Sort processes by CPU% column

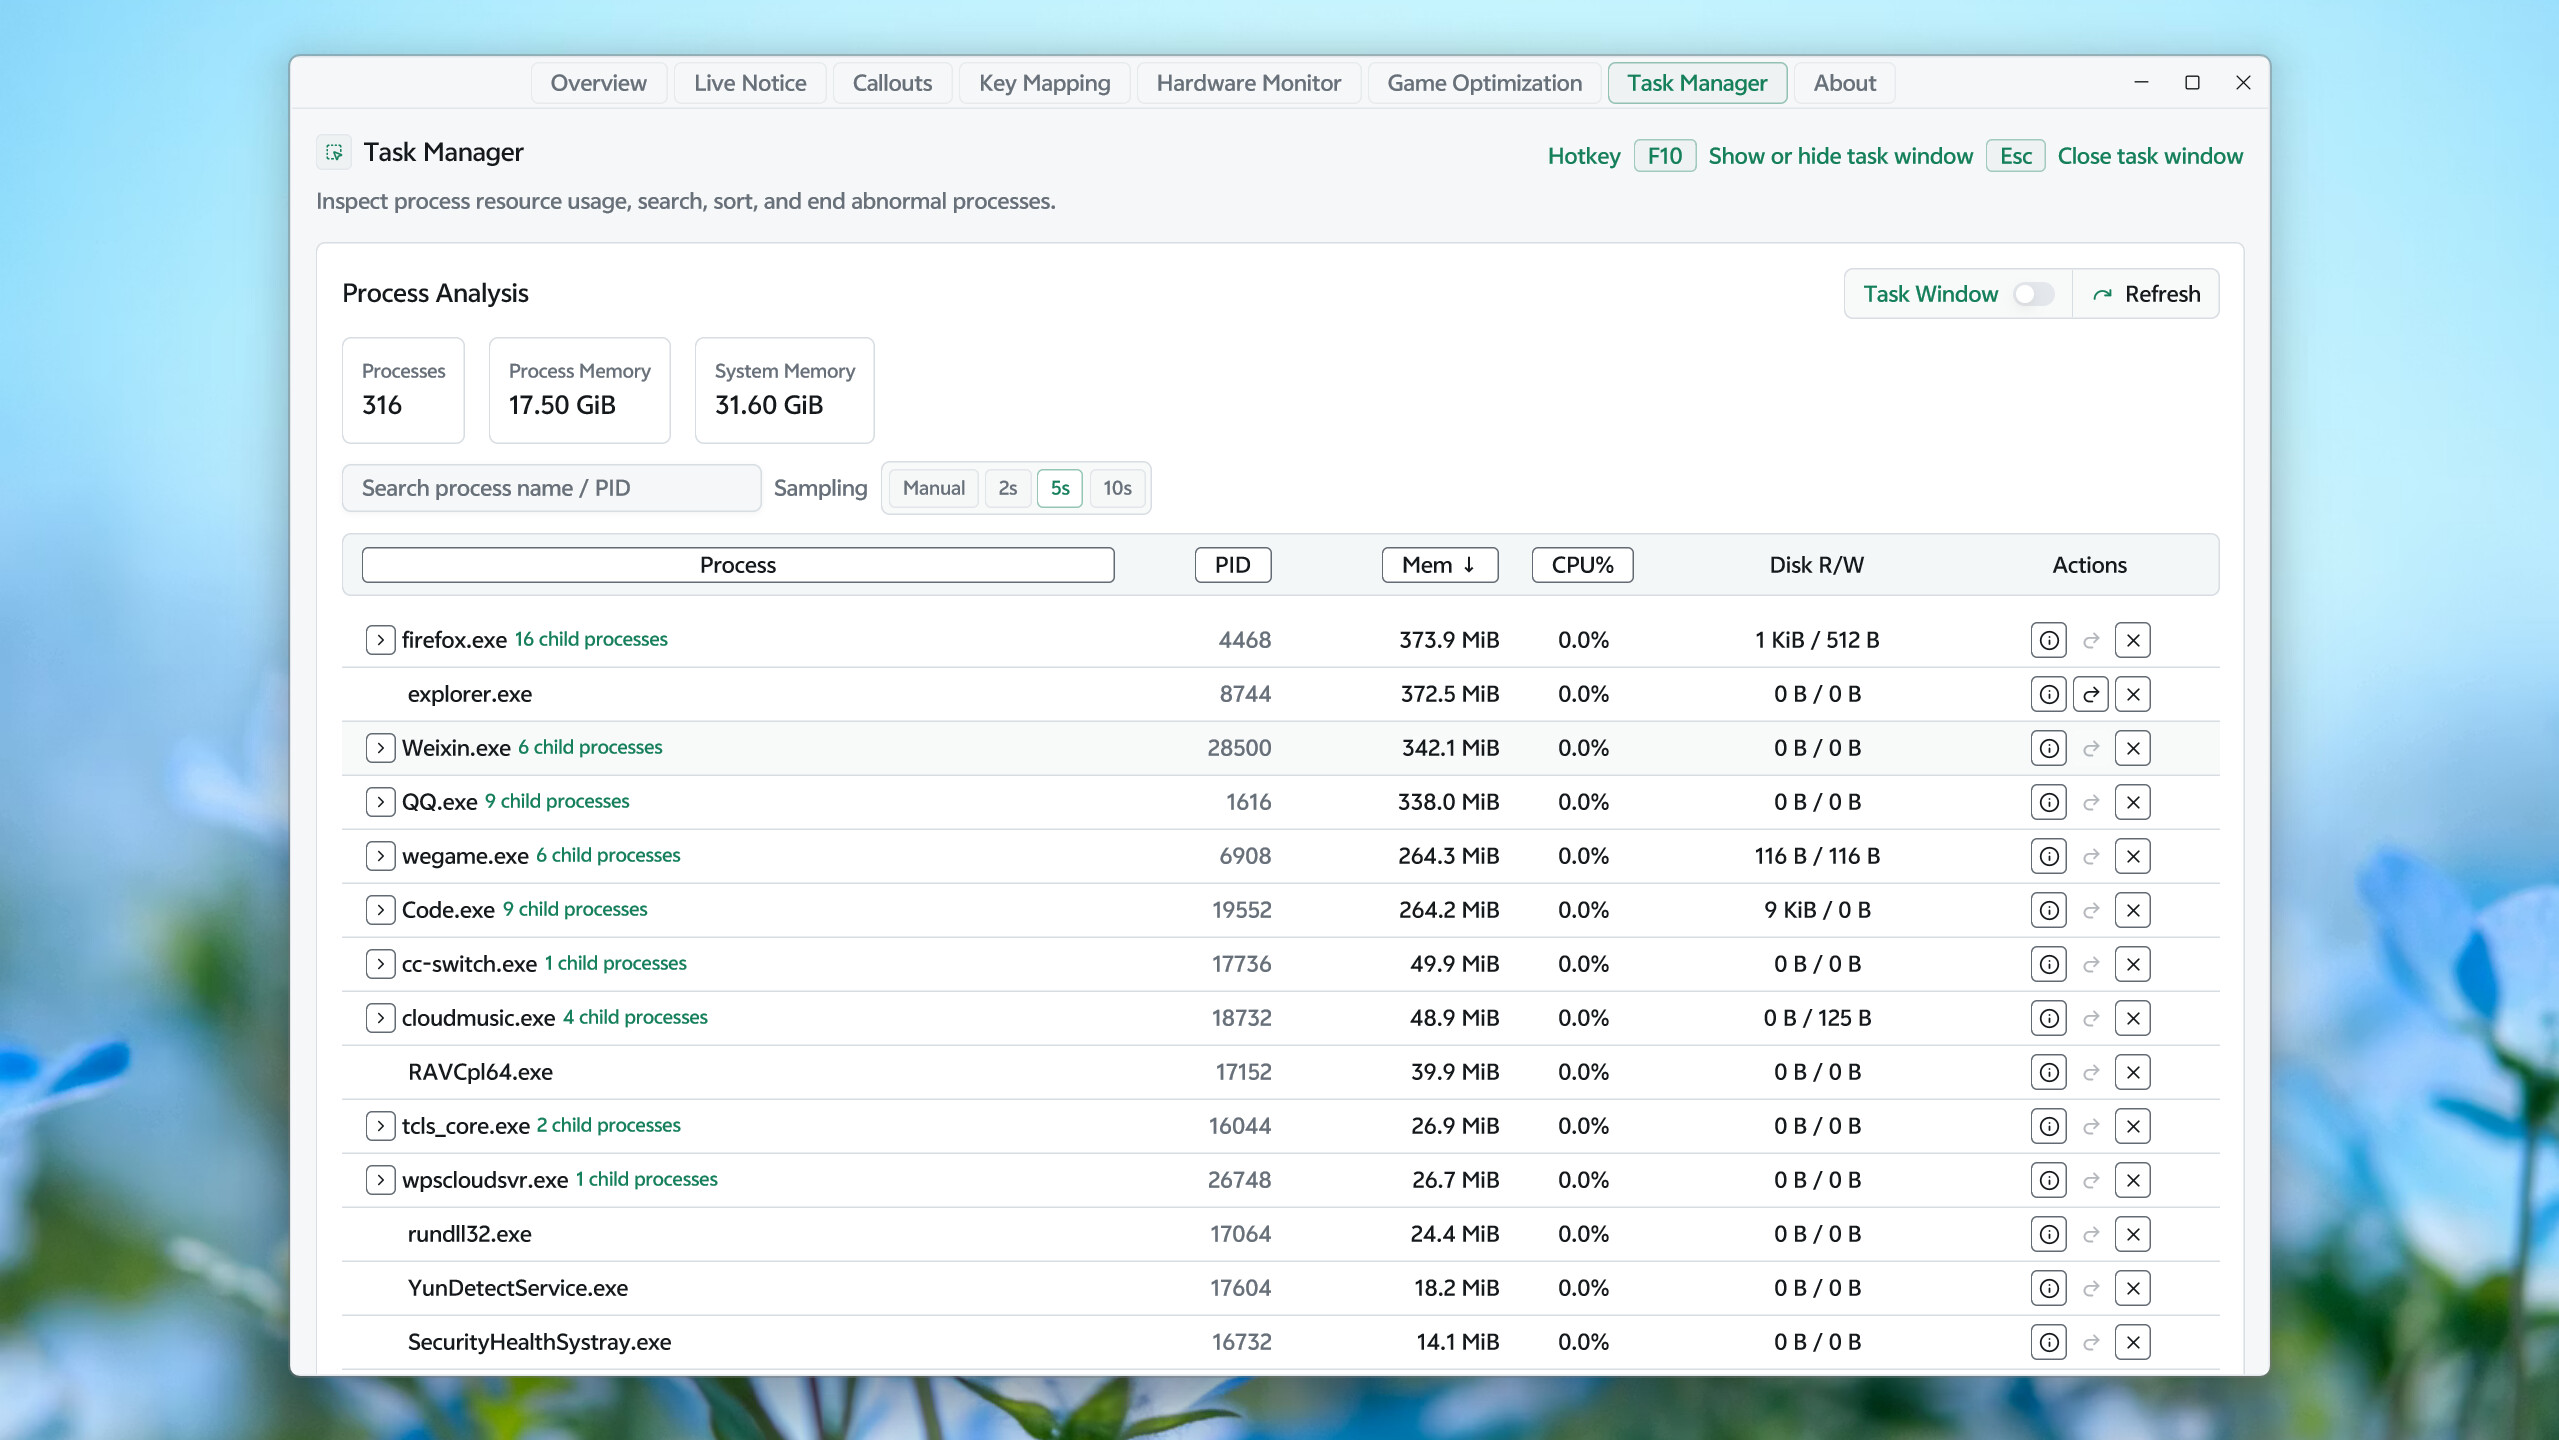pyautogui.click(x=1582, y=565)
